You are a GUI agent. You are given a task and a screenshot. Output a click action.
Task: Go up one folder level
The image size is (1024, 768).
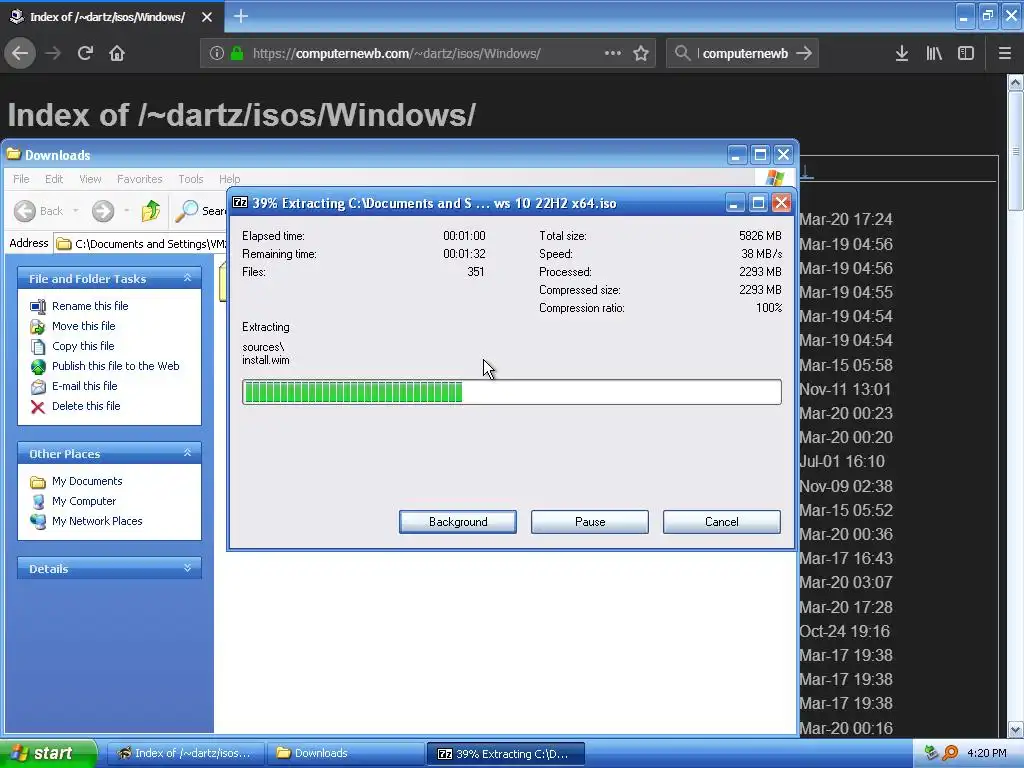(151, 211)
